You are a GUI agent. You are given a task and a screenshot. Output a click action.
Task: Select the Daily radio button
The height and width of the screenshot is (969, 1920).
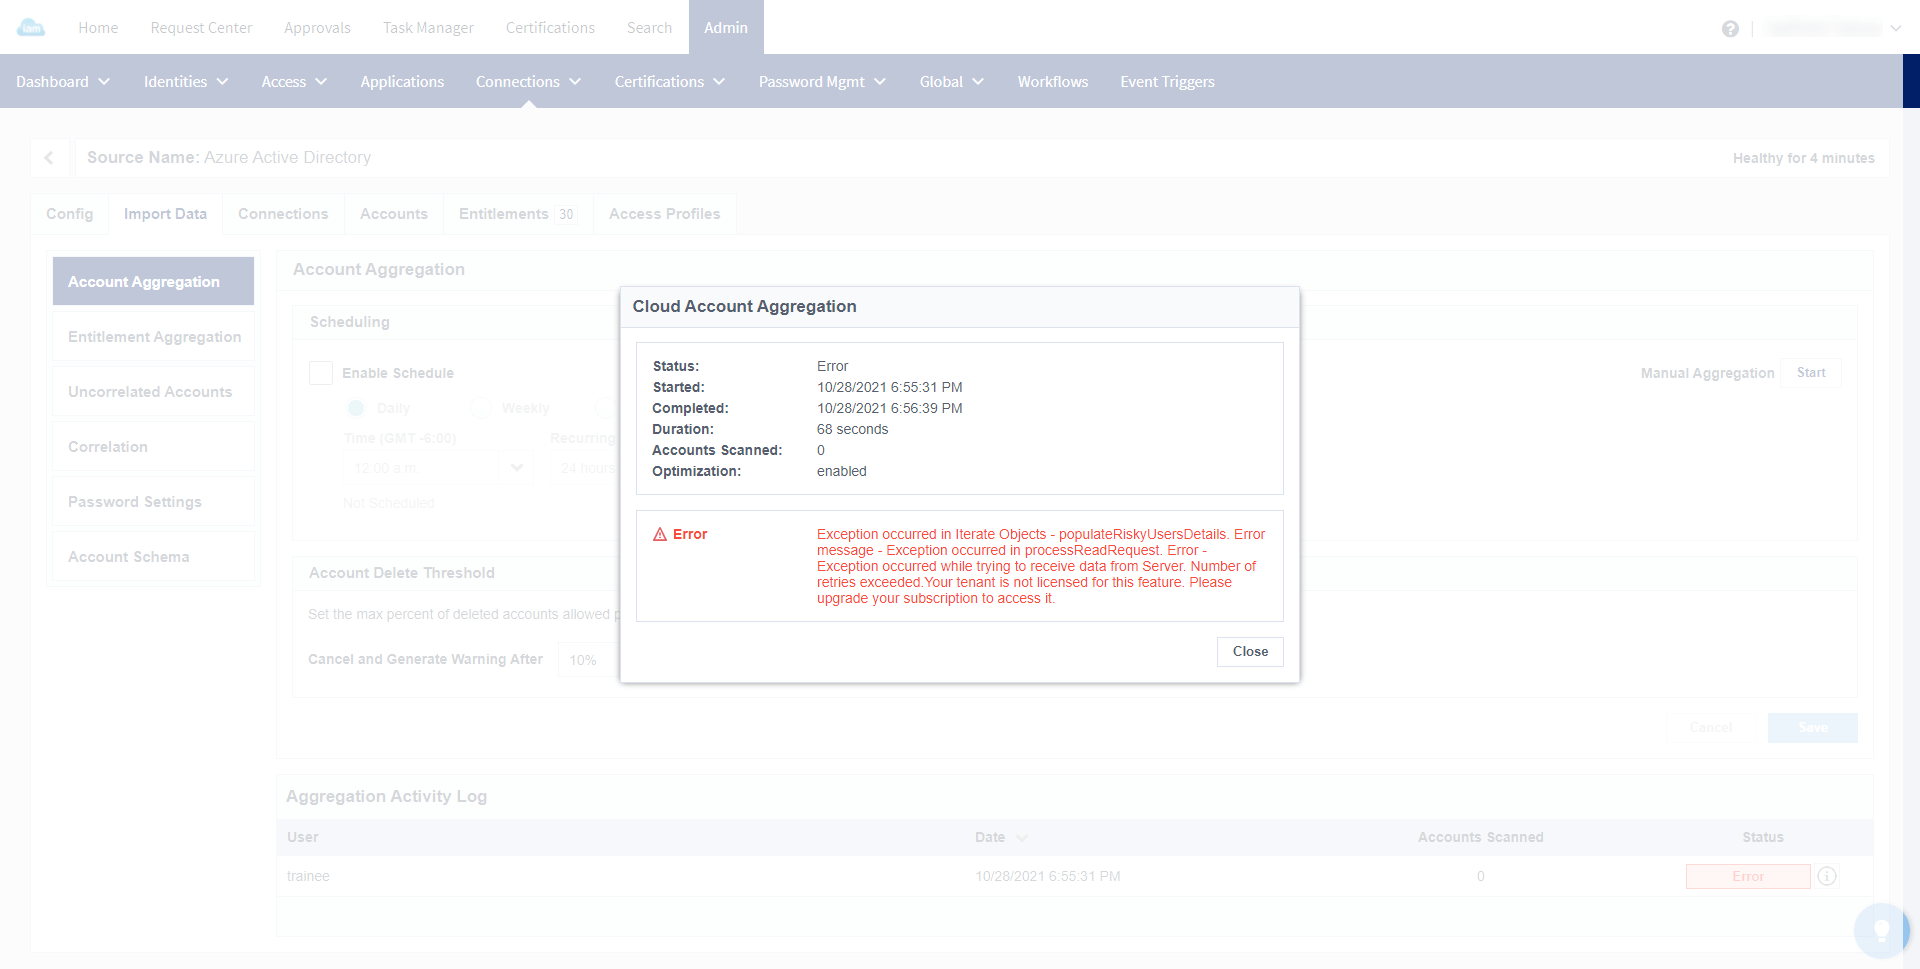356,408
